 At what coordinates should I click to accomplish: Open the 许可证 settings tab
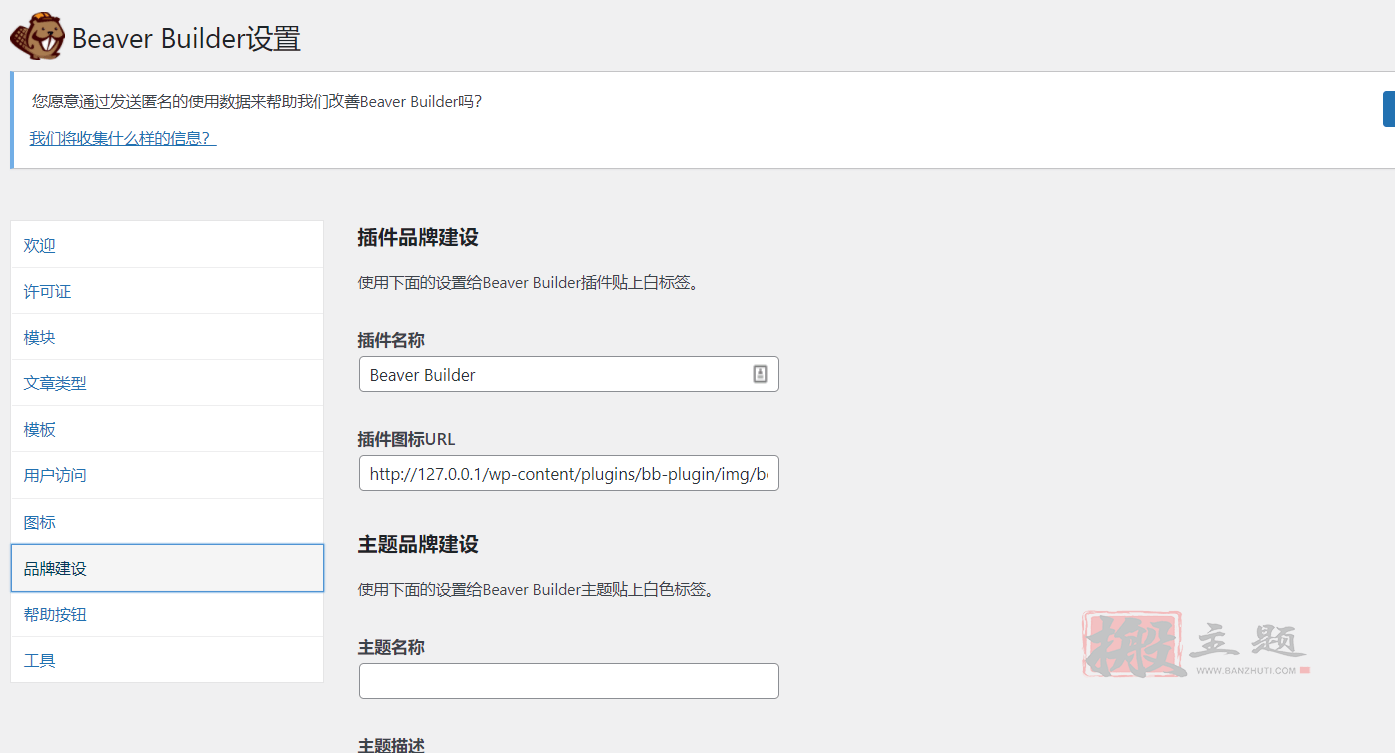167,291
